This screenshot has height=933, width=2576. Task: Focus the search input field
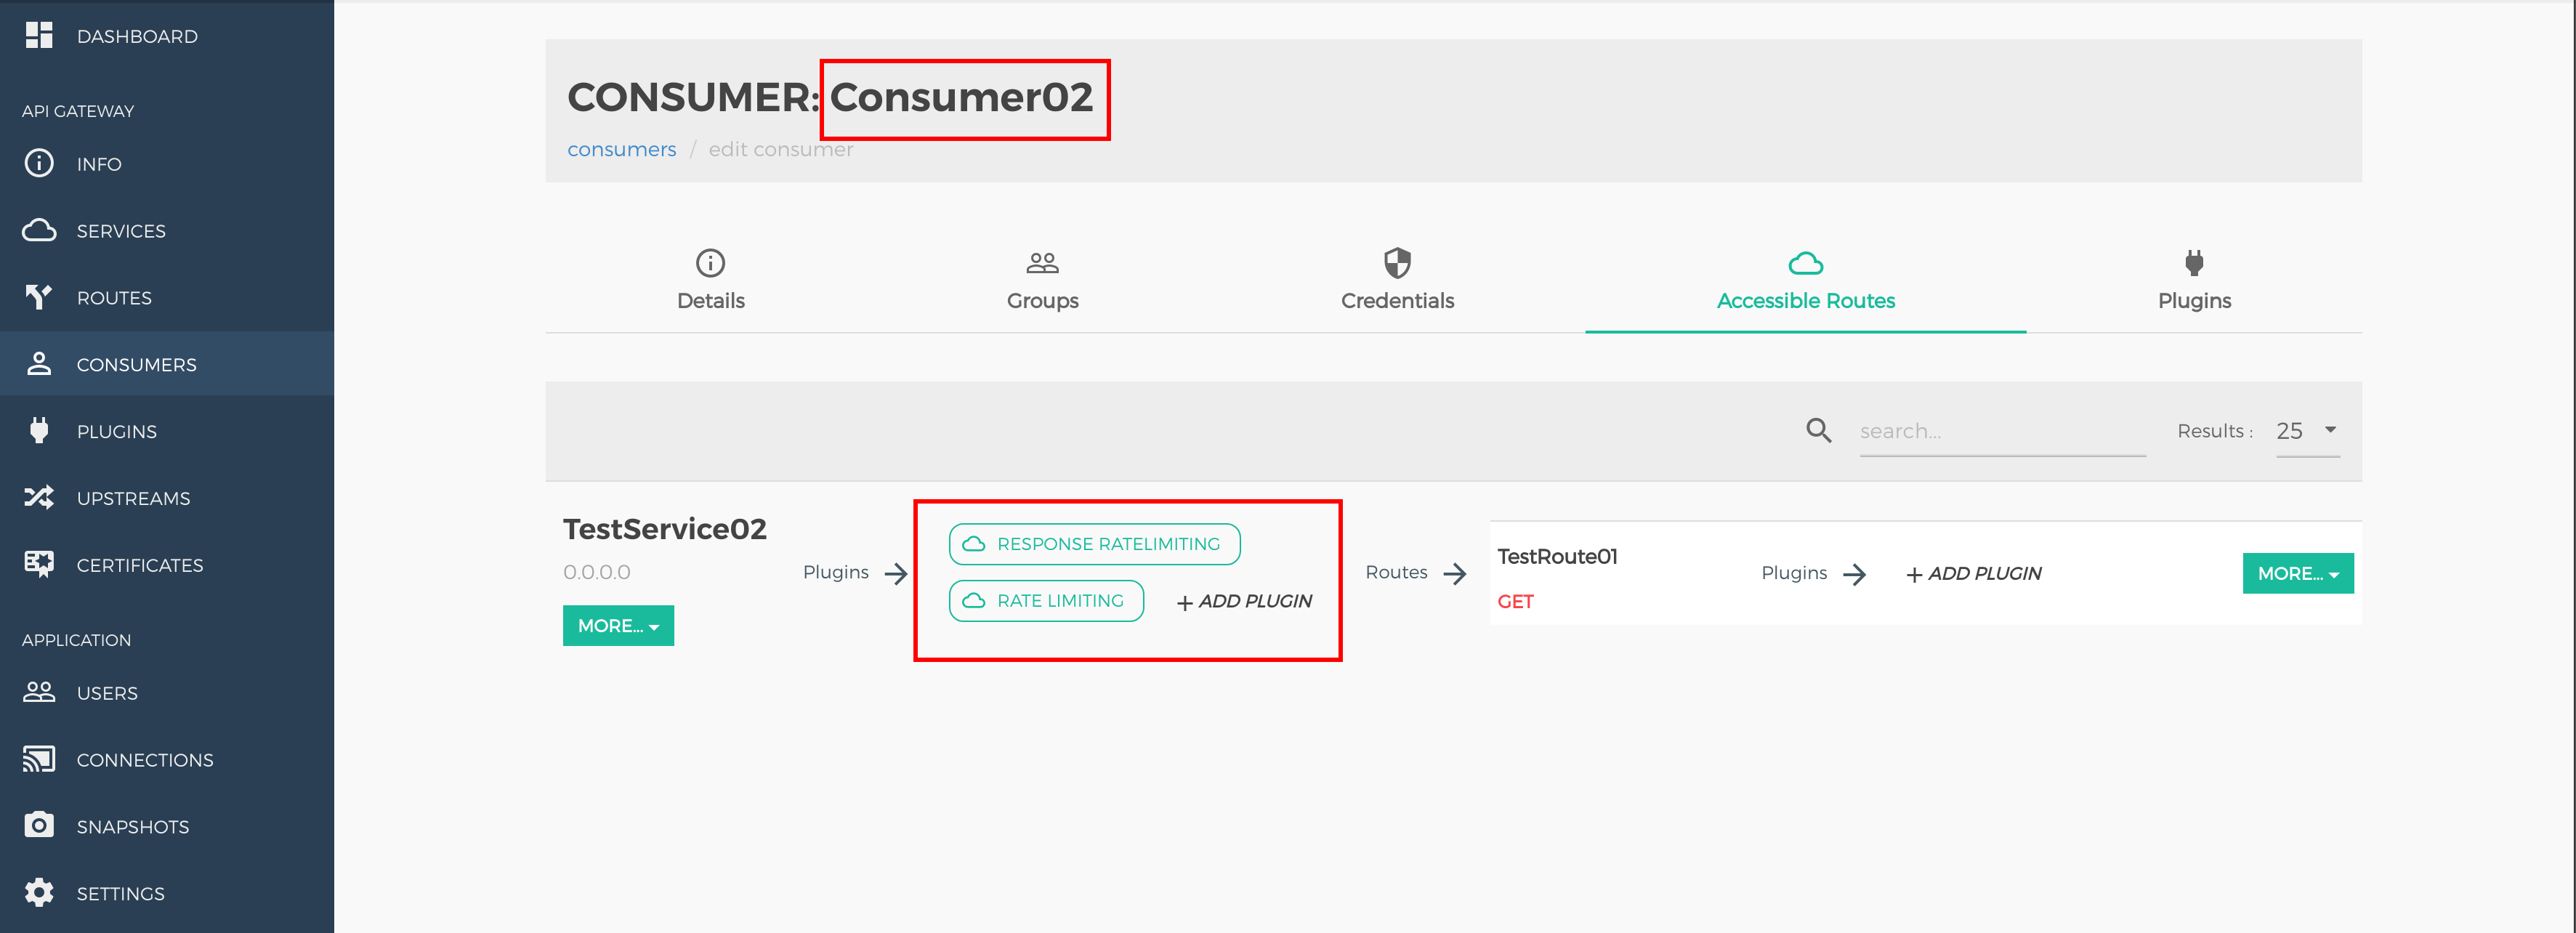click(x=2002, y=432)
